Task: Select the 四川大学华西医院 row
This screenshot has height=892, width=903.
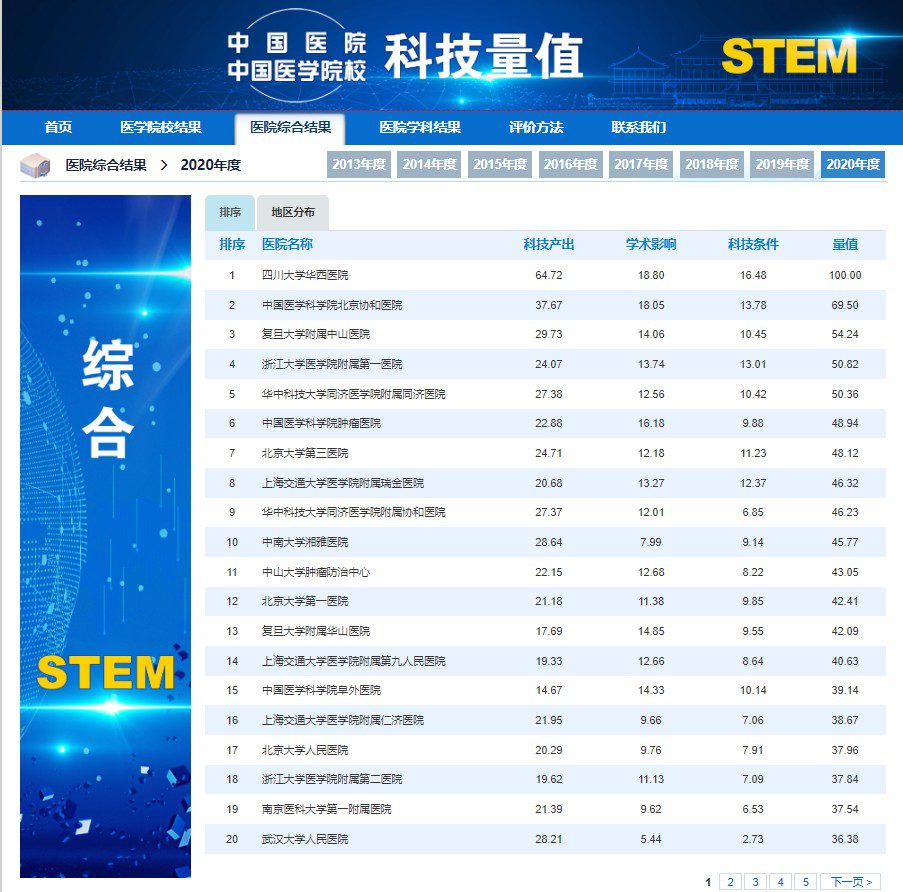Action: point(545,275)
